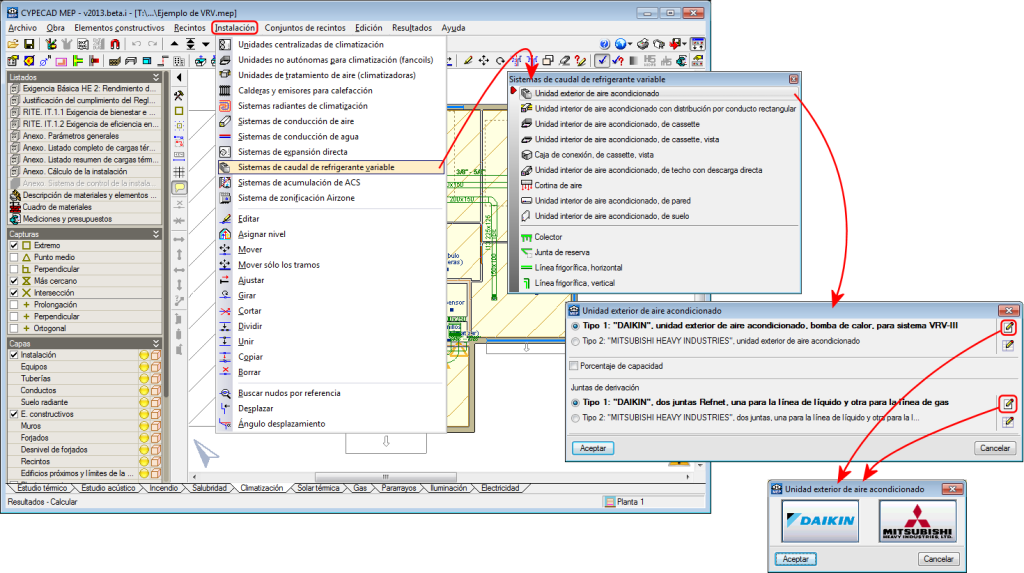Select Unidad exterior de aire acondicionado option

658,93
